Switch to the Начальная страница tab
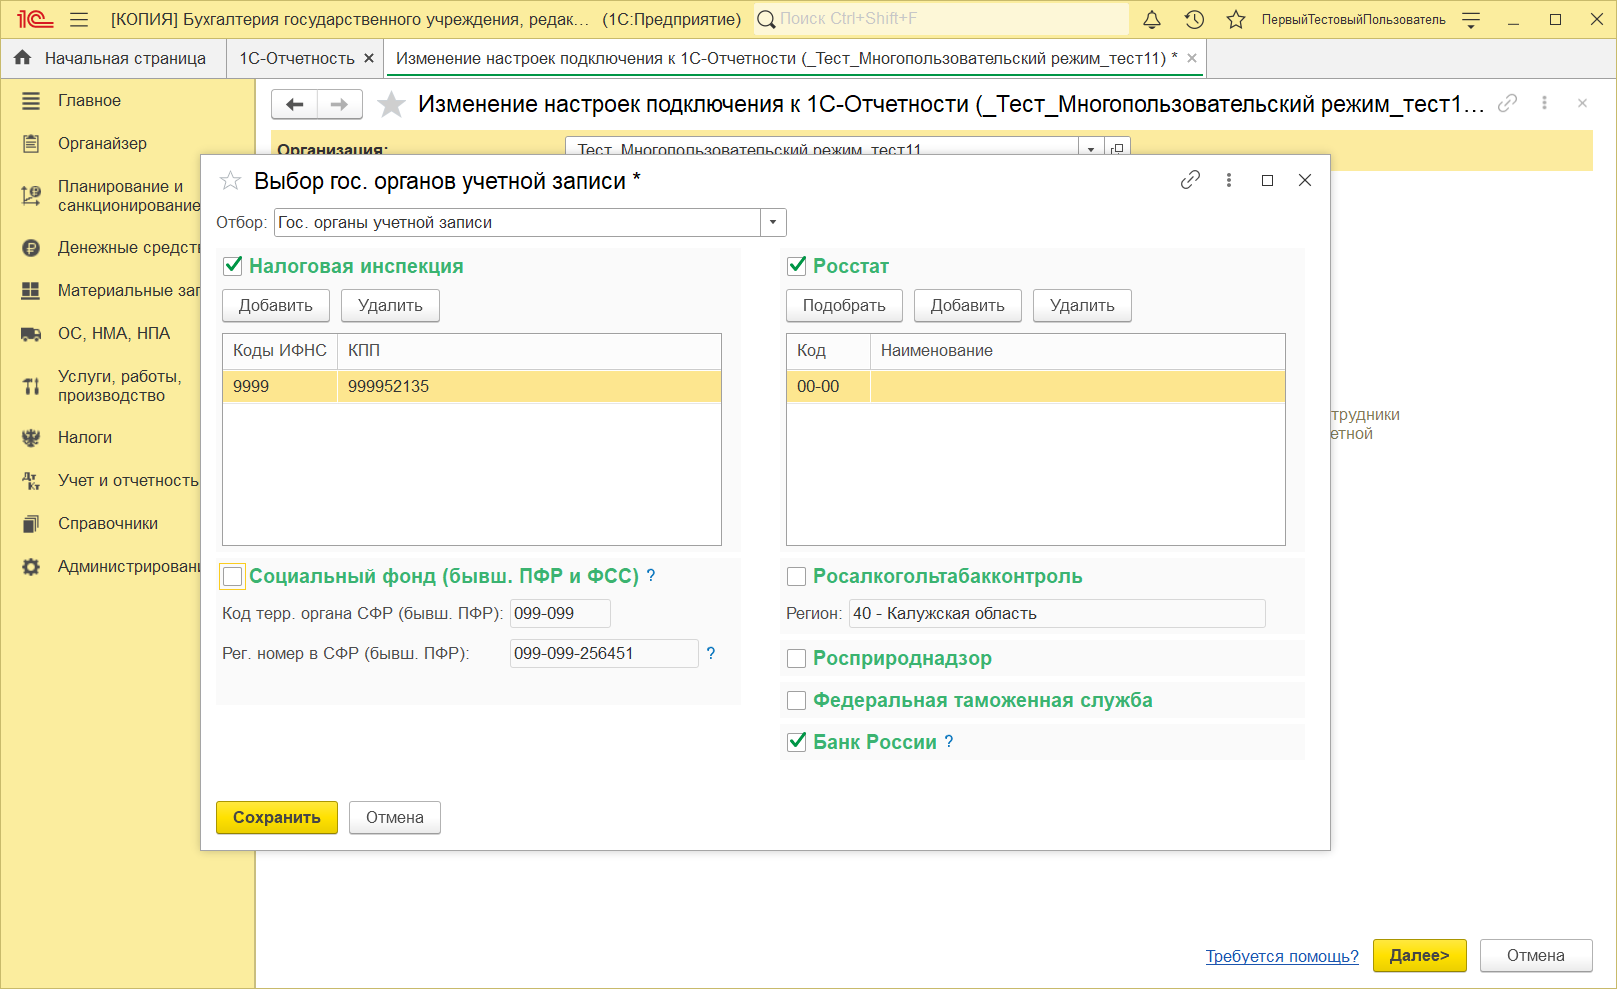The width and height of the screenshot is (1617, 989). tap(113, 58)
